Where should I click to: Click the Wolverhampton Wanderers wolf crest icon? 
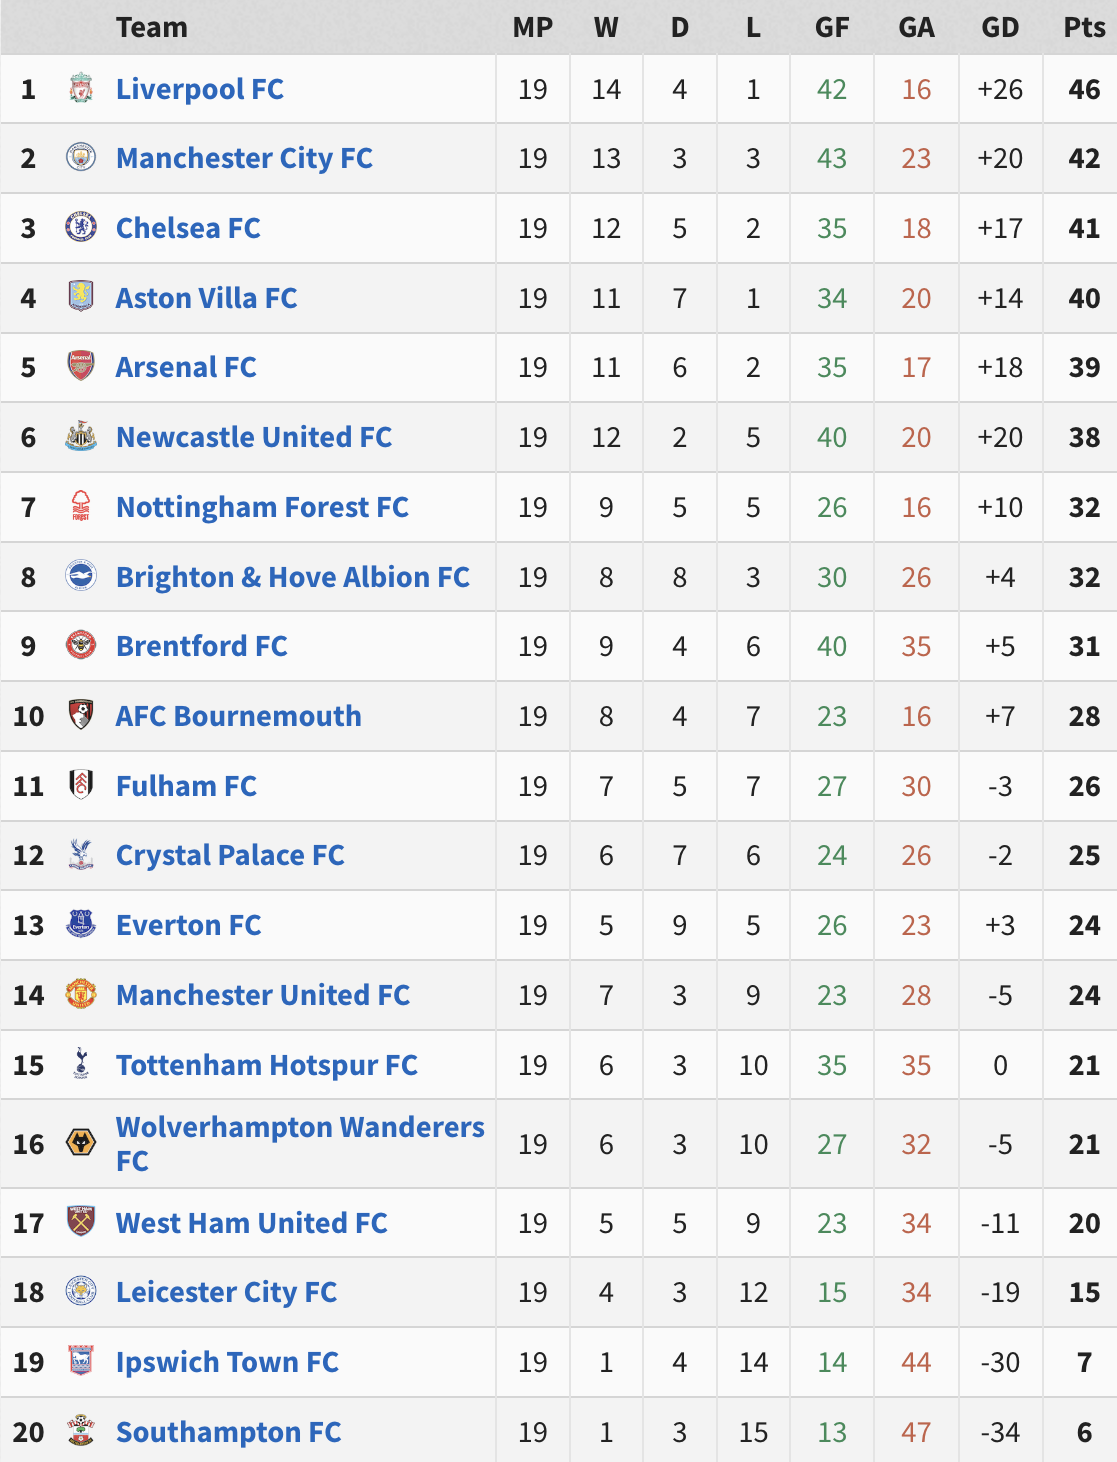81,1144
